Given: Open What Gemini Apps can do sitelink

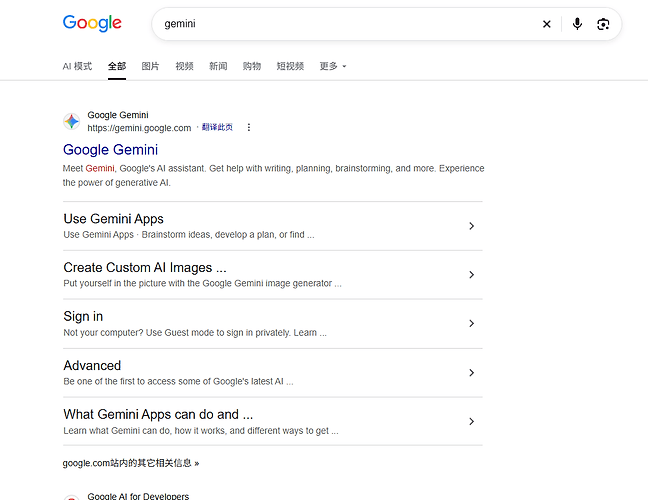Looking at the screenshot, I should [158, 414].
